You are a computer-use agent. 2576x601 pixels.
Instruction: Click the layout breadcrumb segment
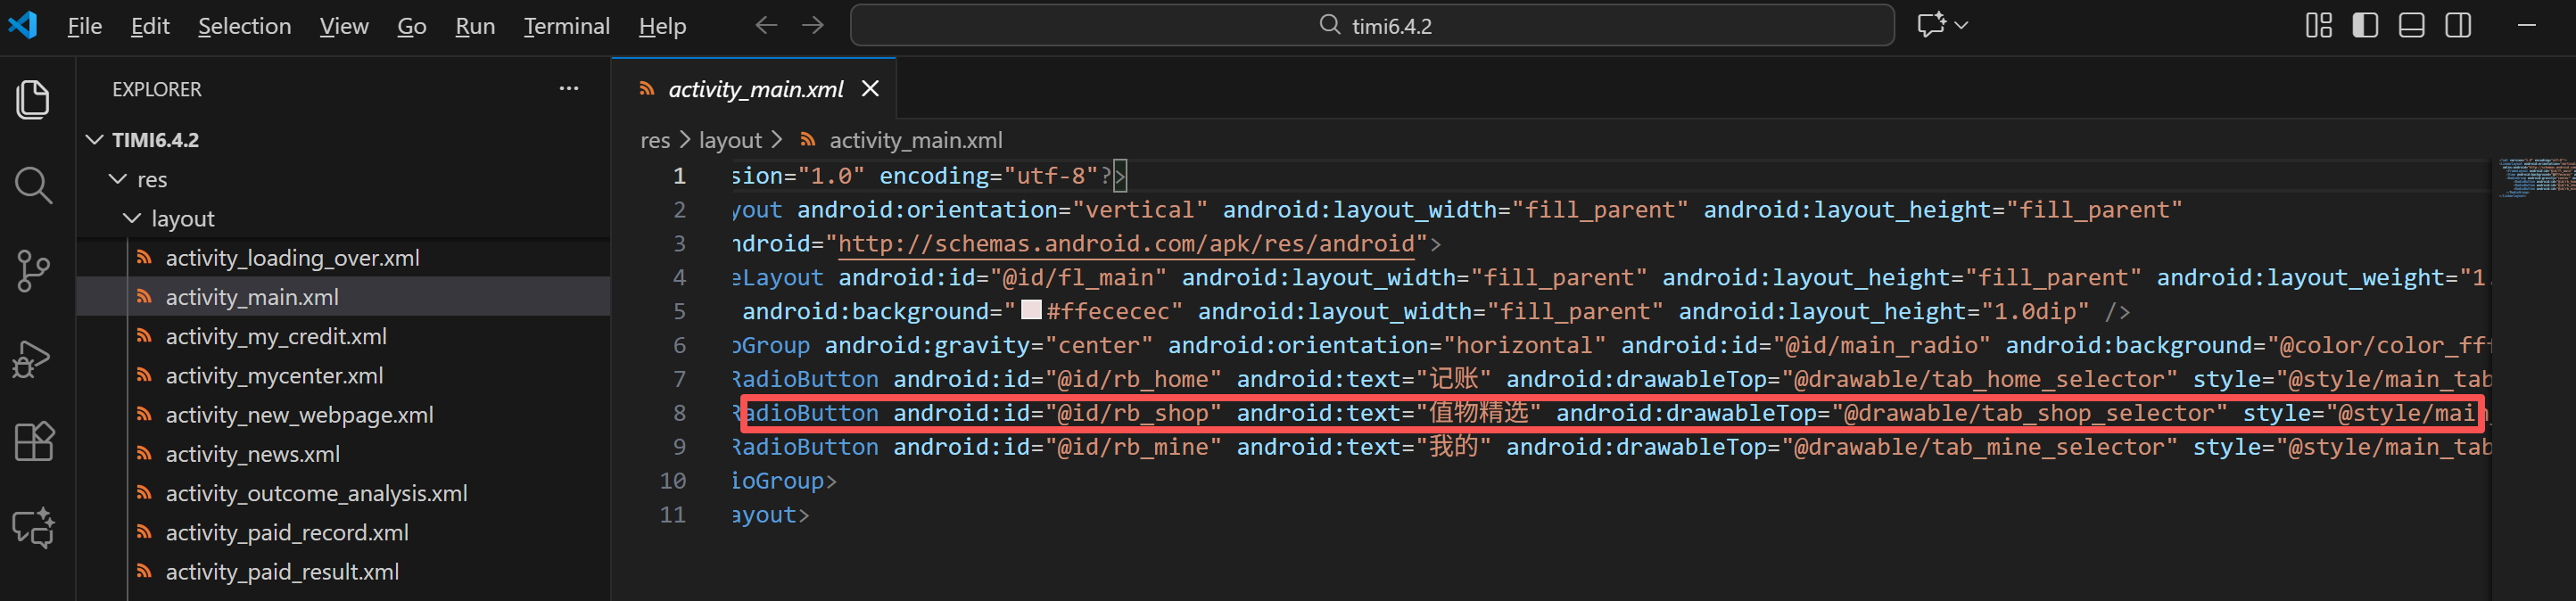click(729, 141)
